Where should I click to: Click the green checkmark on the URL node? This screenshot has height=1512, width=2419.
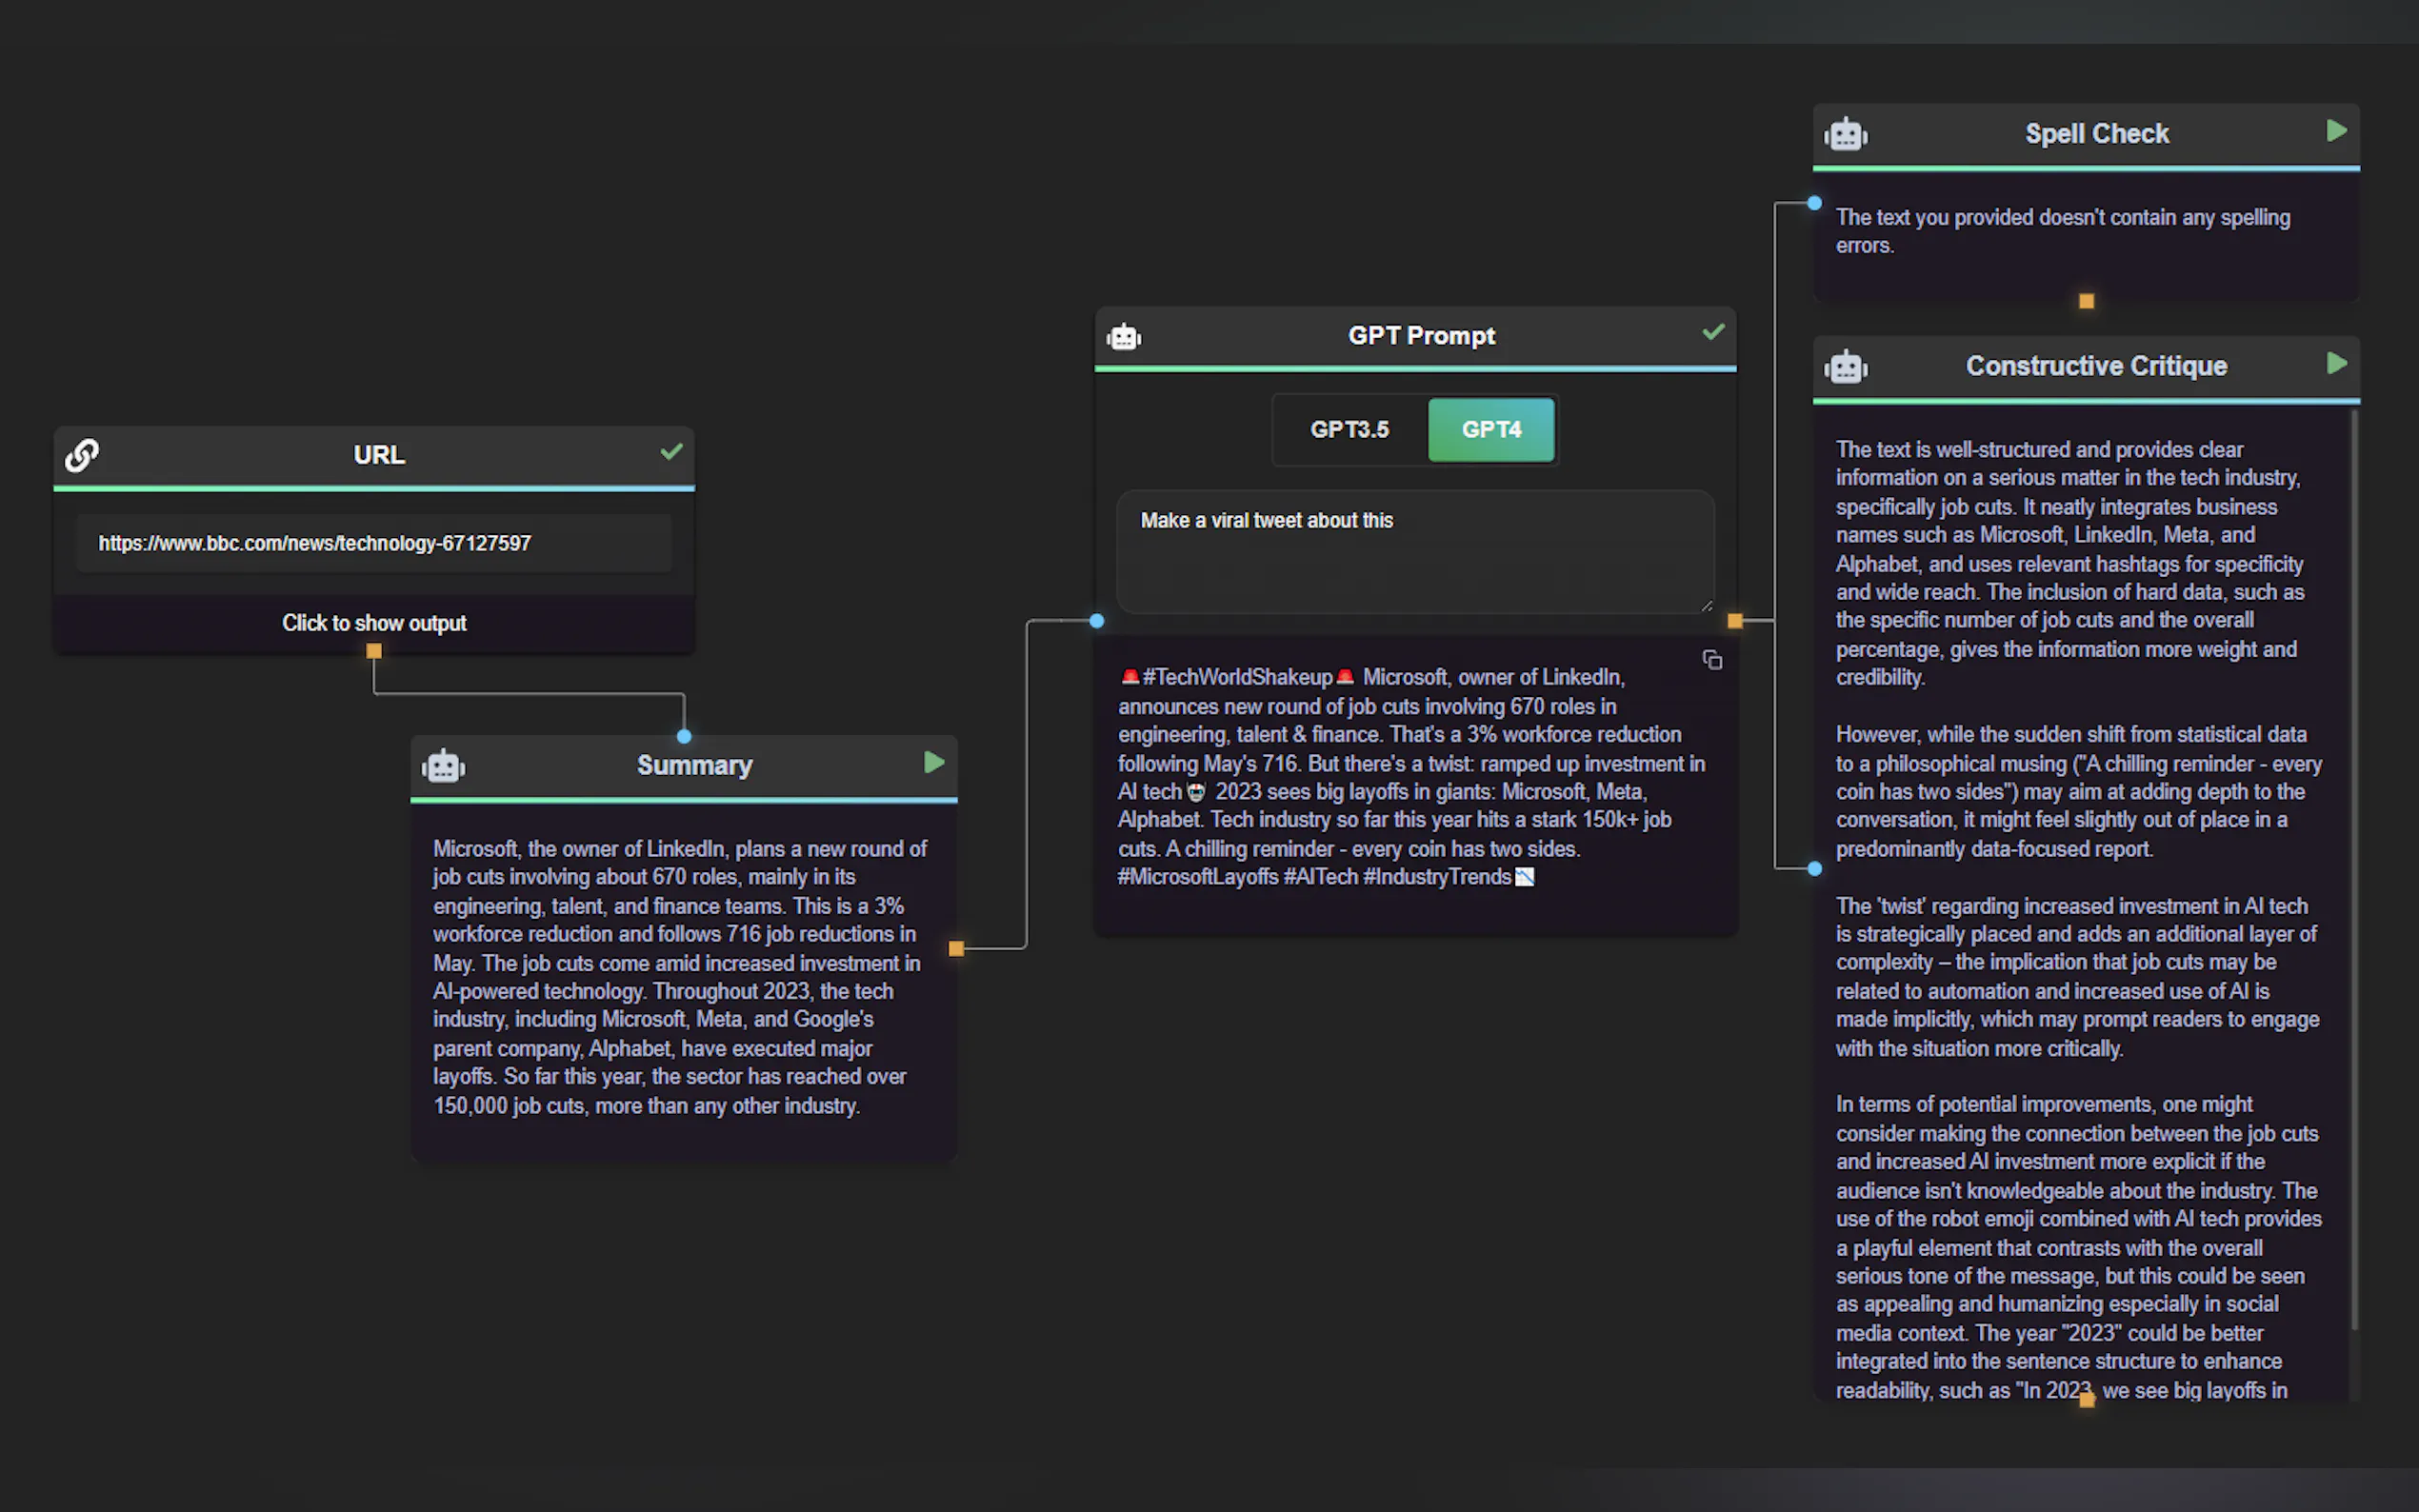click(x=671, y=452)
